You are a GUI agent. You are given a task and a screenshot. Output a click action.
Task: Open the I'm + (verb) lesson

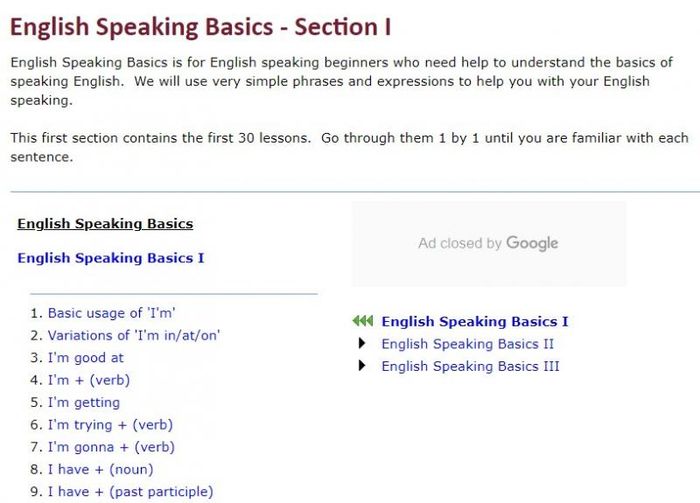pos(89,380)
